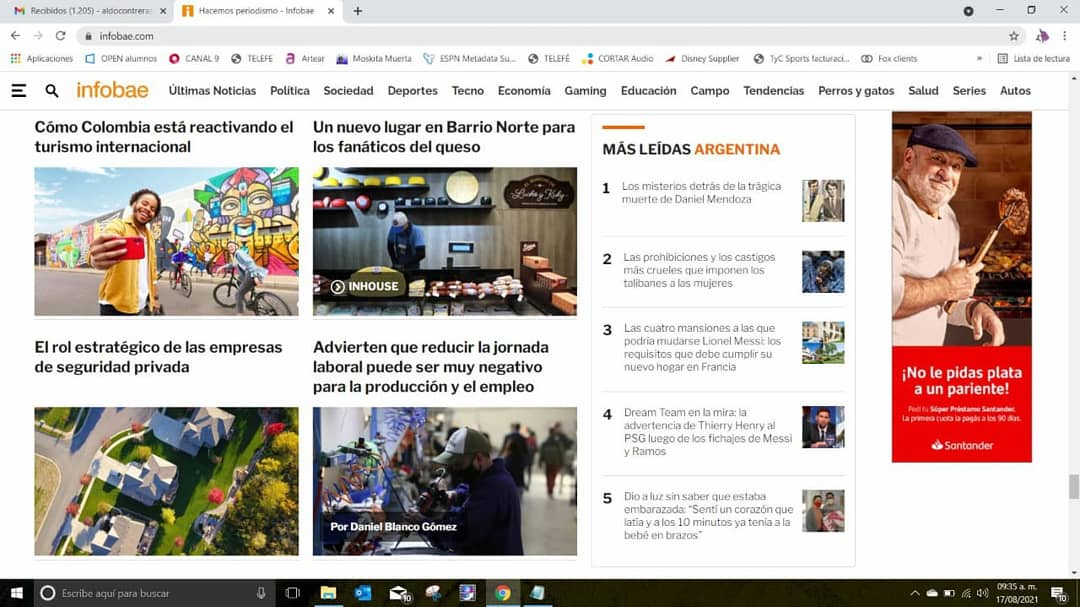This screenshot has width=1080, height=607.
Task: Navigate to the Gaming section
Action: 585,90
